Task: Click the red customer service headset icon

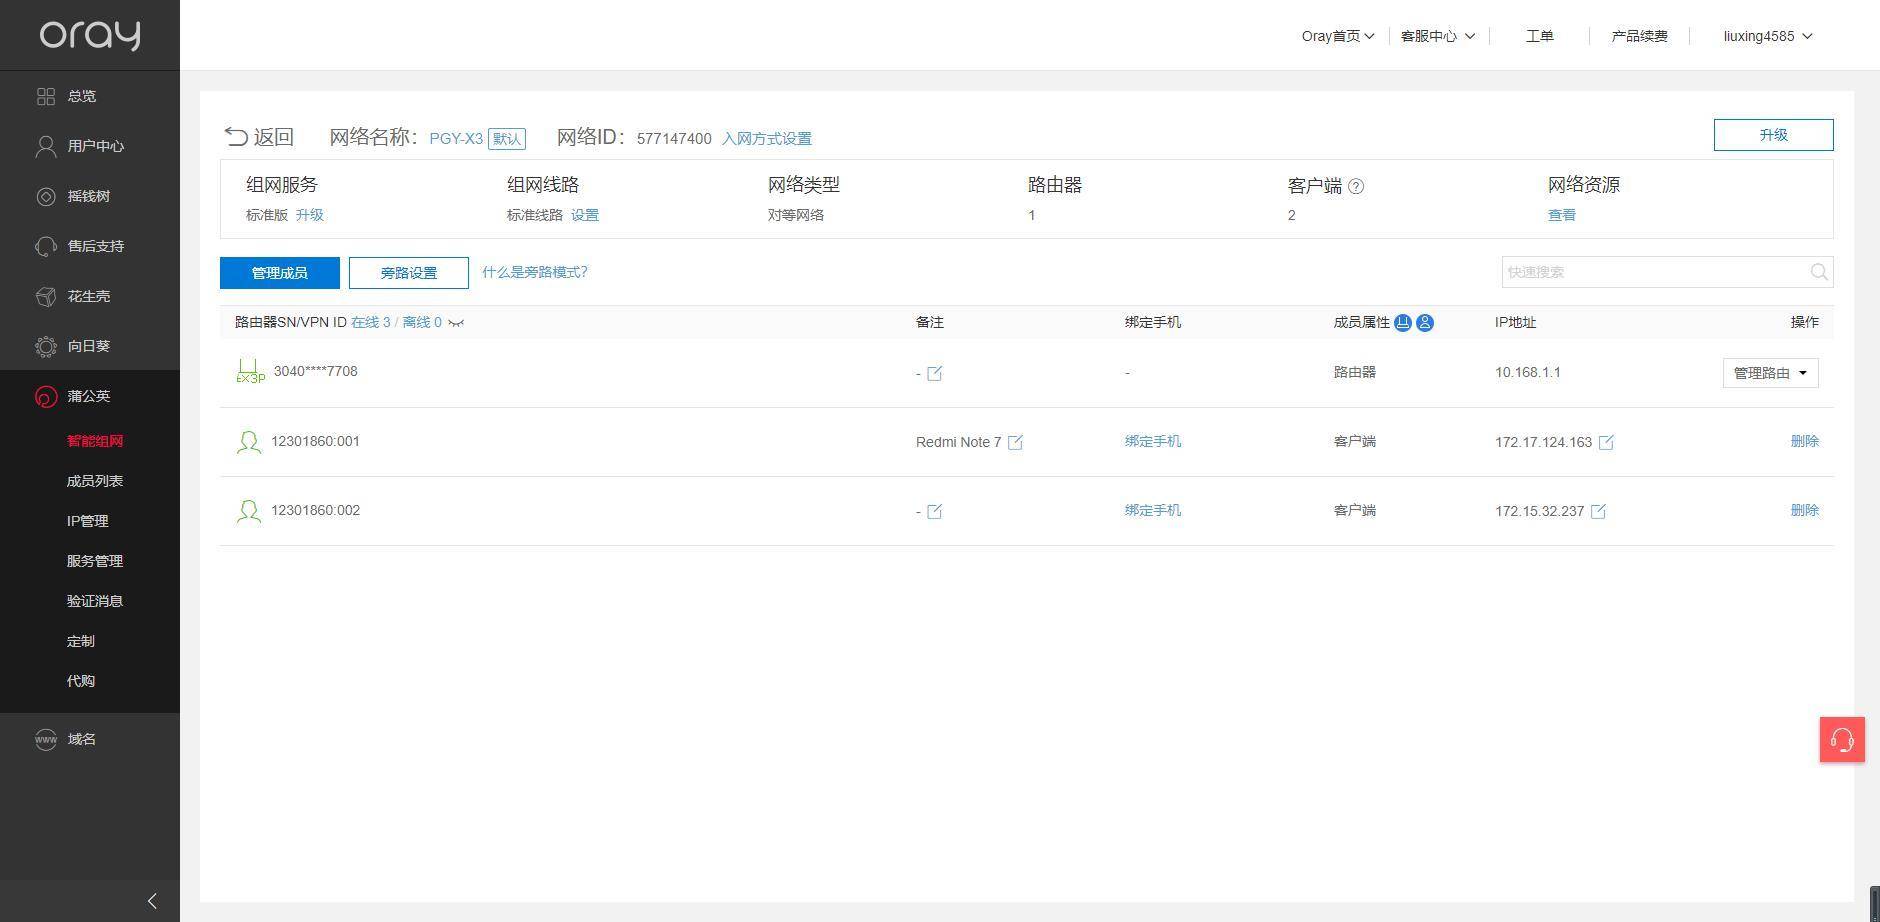Action: [x=1842, y=740]
